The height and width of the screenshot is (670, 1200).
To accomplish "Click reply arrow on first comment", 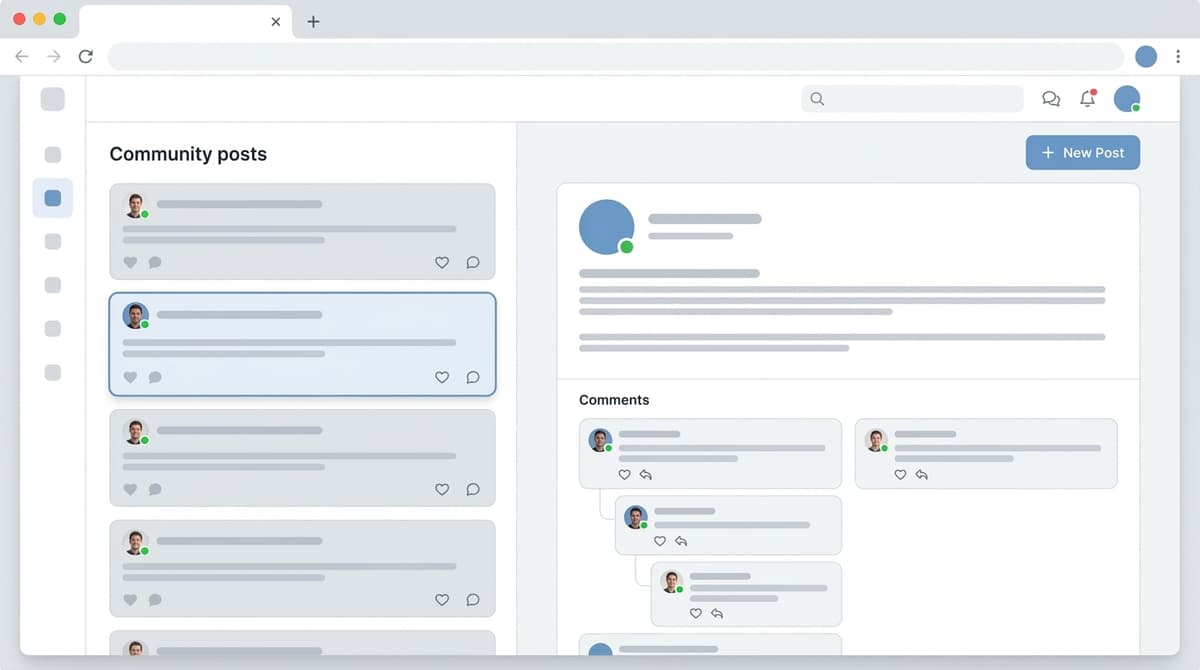I will [x=646, y=475].
